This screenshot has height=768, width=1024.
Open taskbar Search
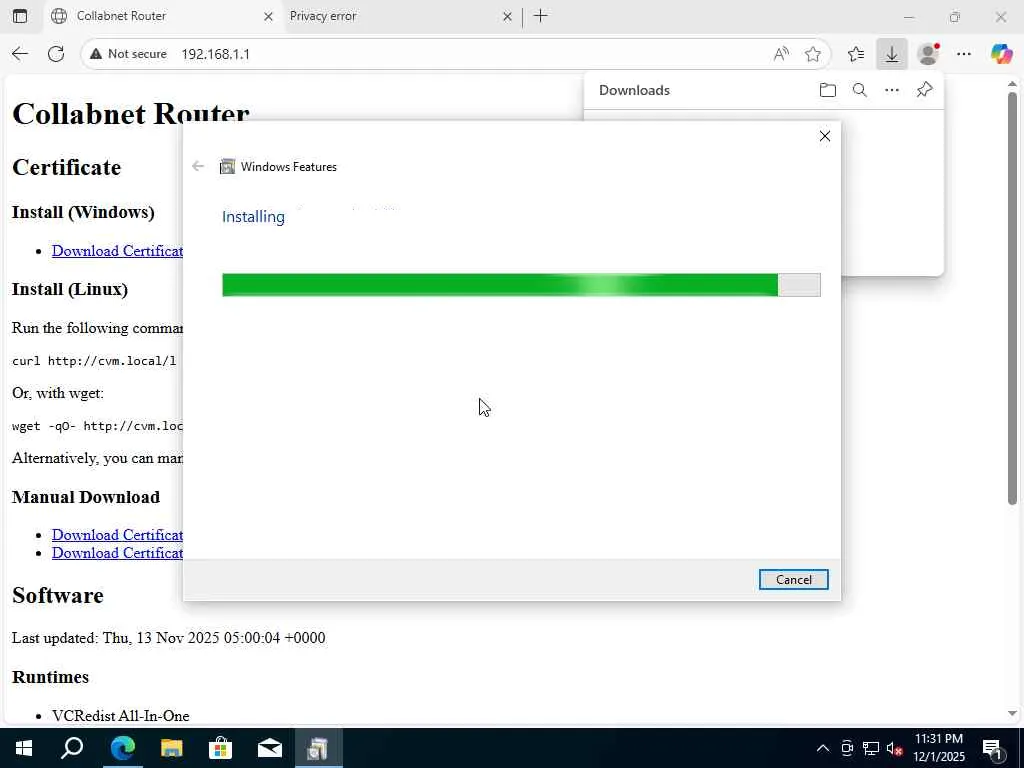tap(72, 748)
